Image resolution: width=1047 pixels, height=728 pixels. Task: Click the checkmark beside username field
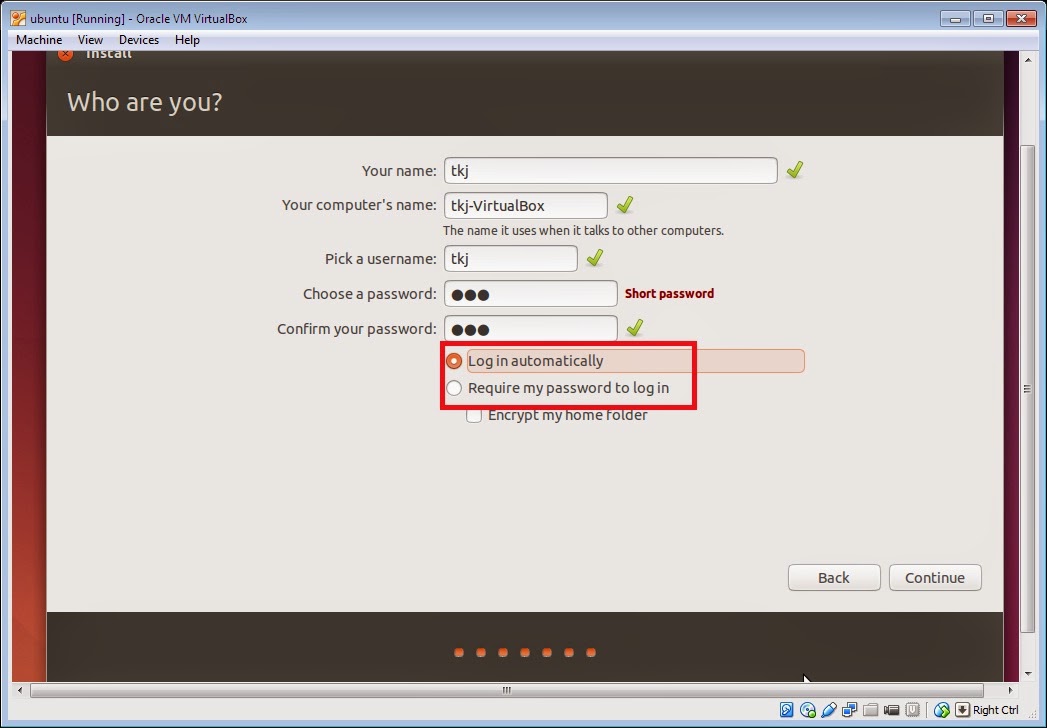pos(595,257)
